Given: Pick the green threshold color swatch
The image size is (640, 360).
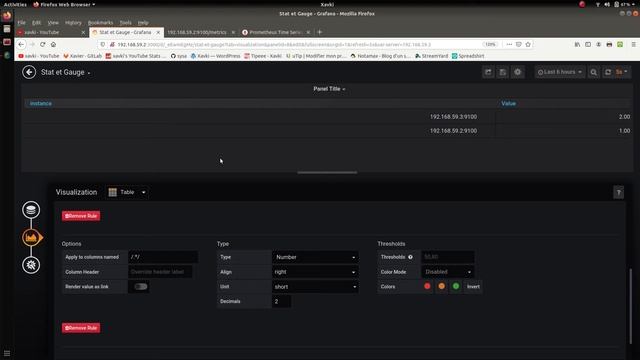Looking at the screenshot, I should (x=456, y=287).
